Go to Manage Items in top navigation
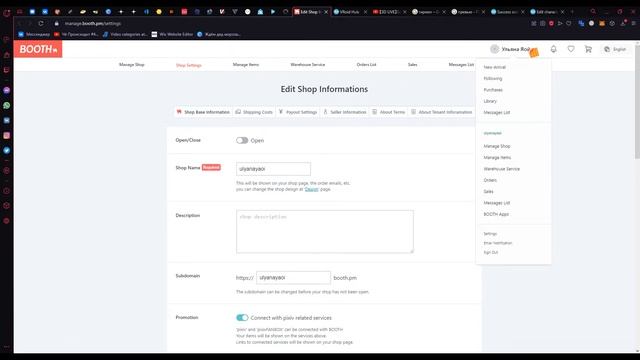This screenshot has height=360, width=640. (x=246, y=64)
